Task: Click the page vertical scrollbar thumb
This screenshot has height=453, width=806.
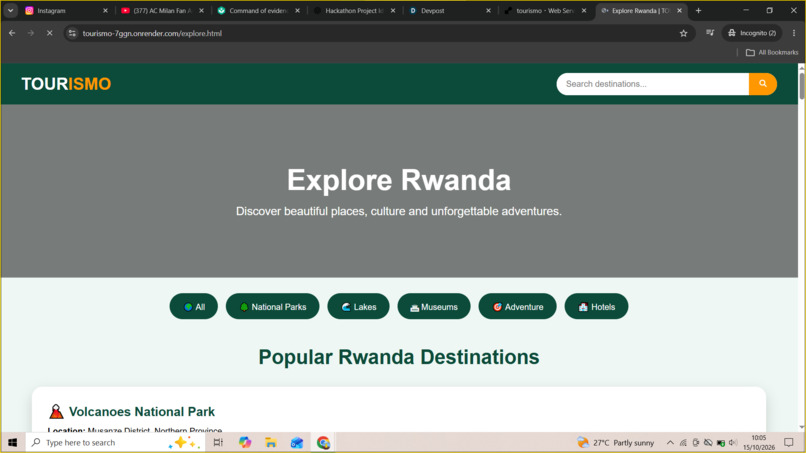Action: click(801, 85)
